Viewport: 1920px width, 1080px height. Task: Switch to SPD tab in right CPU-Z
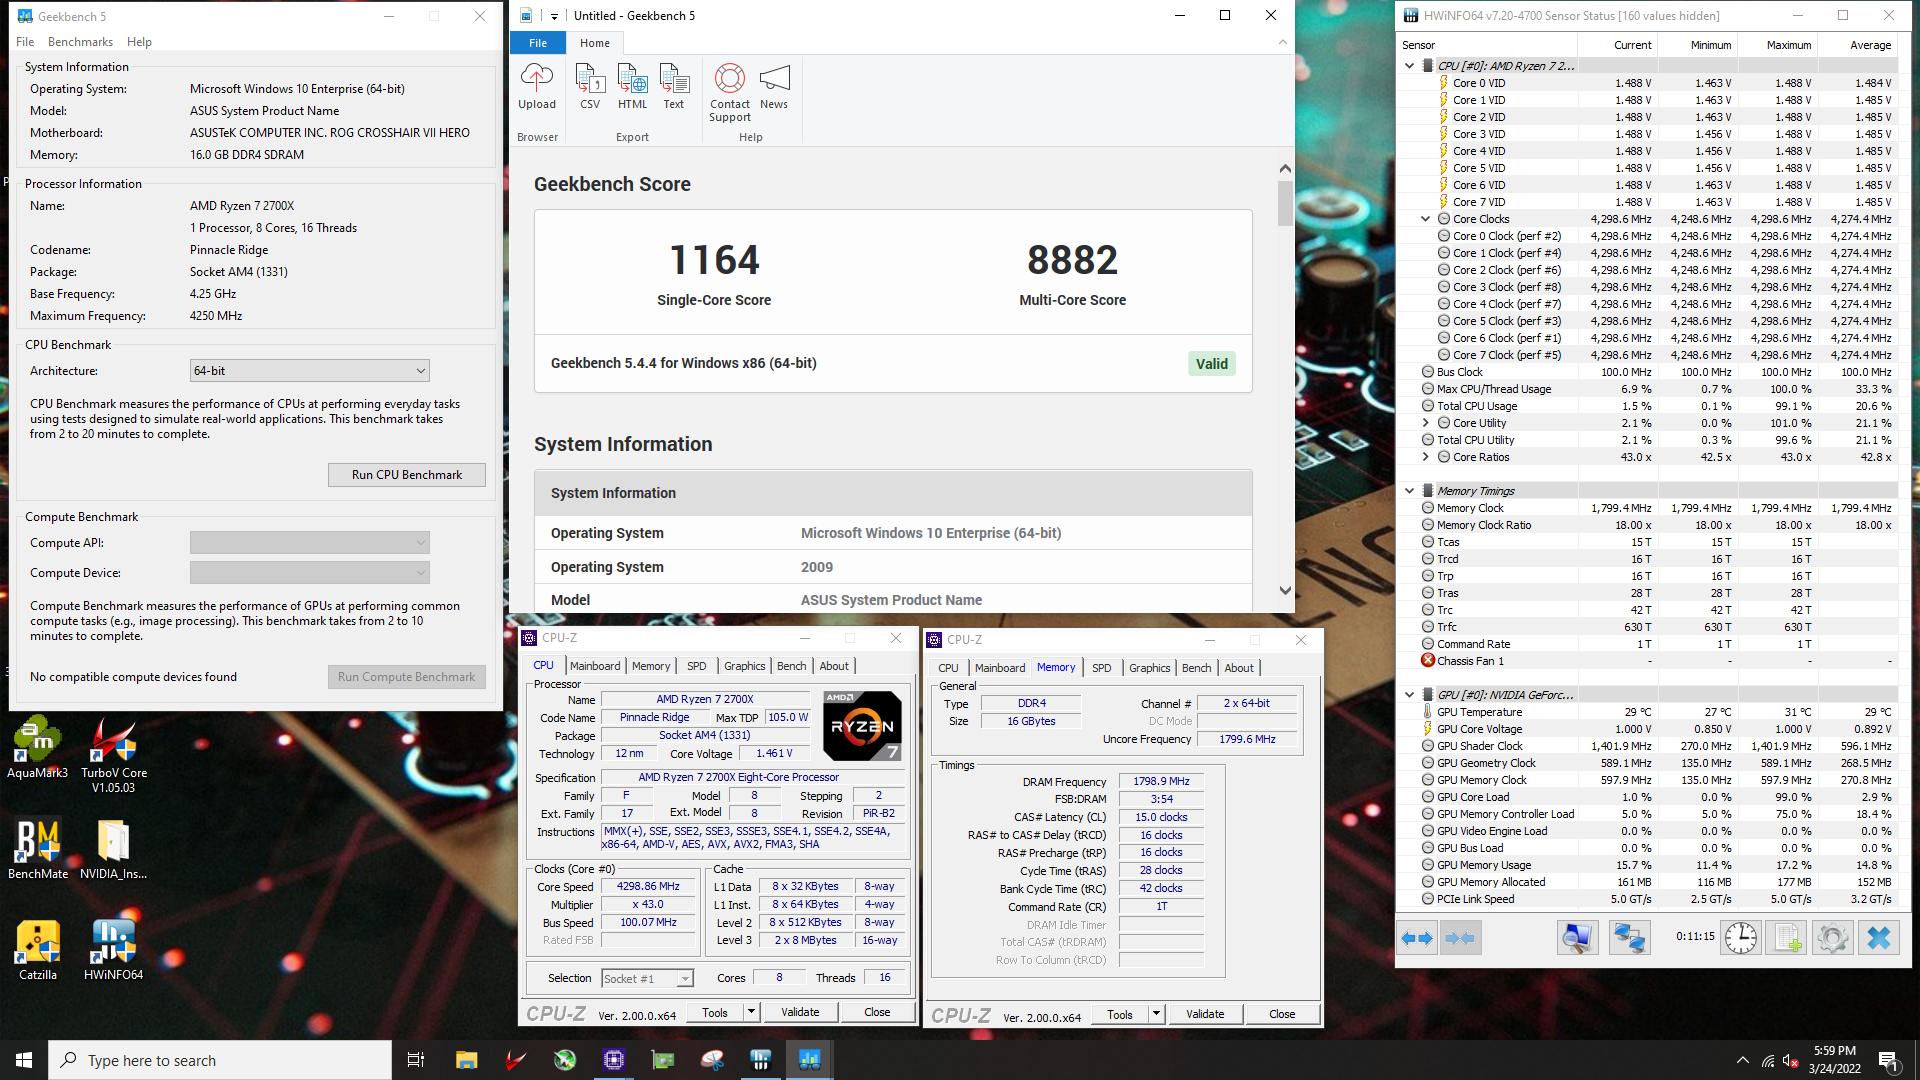tap(1101, 668)
